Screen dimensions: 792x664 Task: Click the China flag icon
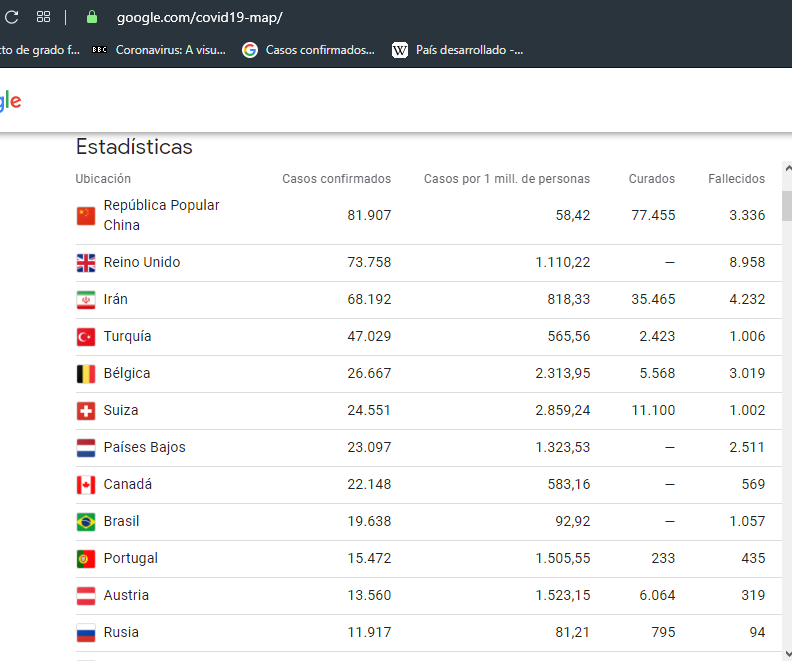coord(86,215)
